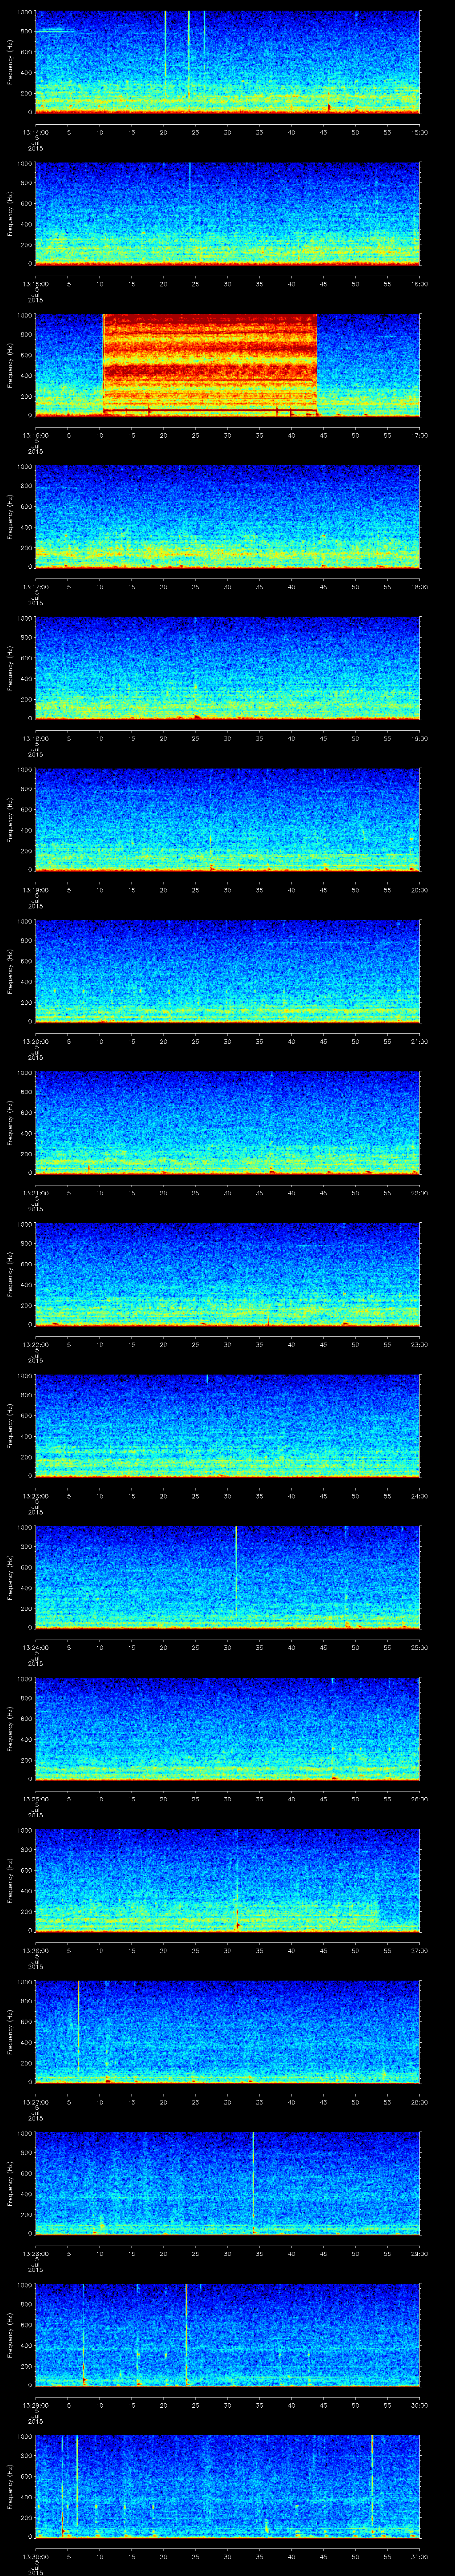Click the 28:00 end time label
455x2576 pixels.
pyautogui.click(x=420, y=2102)
